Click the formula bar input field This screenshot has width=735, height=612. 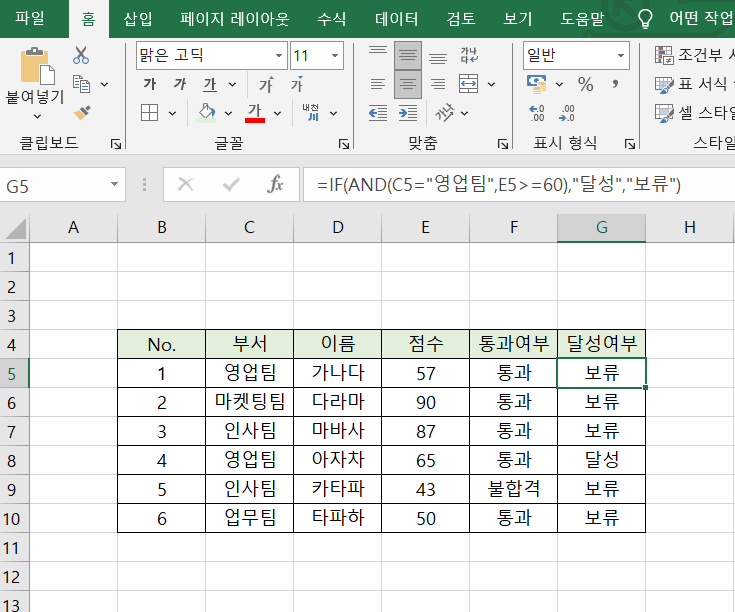coord(519,185)
